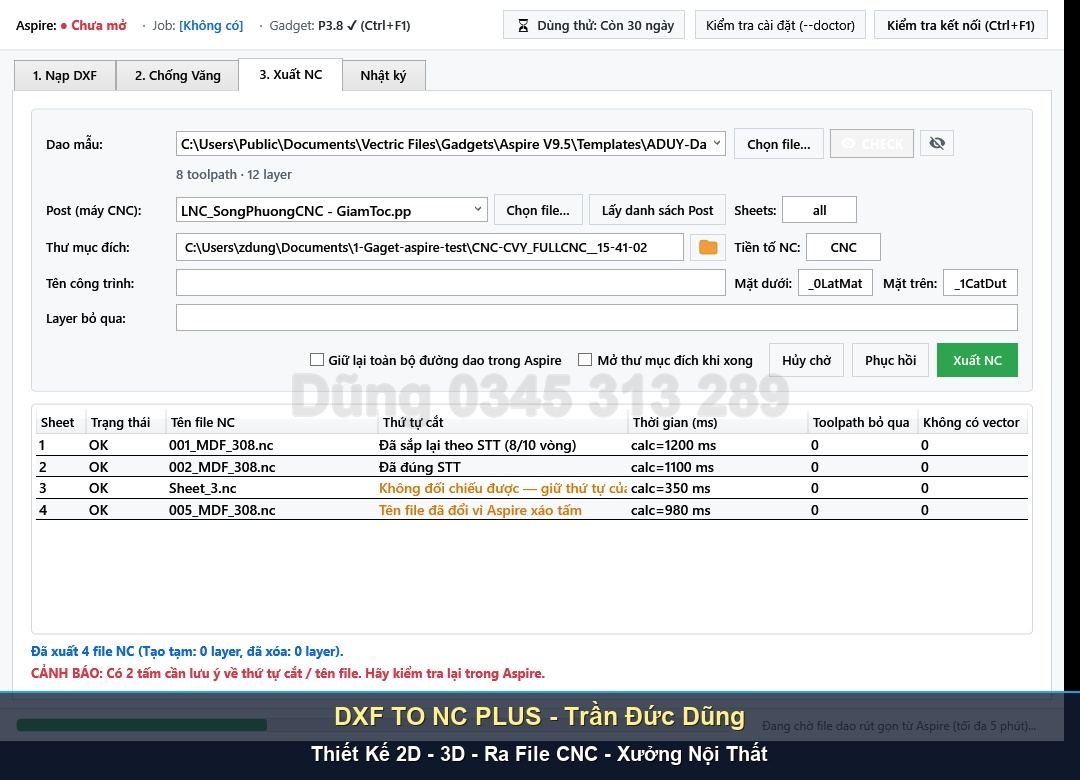Click the 'calc=350 ms' cell
Screen dimensions: 1080x780
(670, 489)
